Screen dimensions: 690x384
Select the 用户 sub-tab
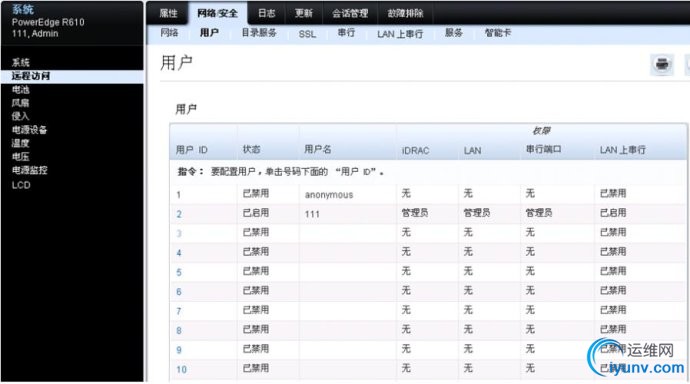point(209,33)
